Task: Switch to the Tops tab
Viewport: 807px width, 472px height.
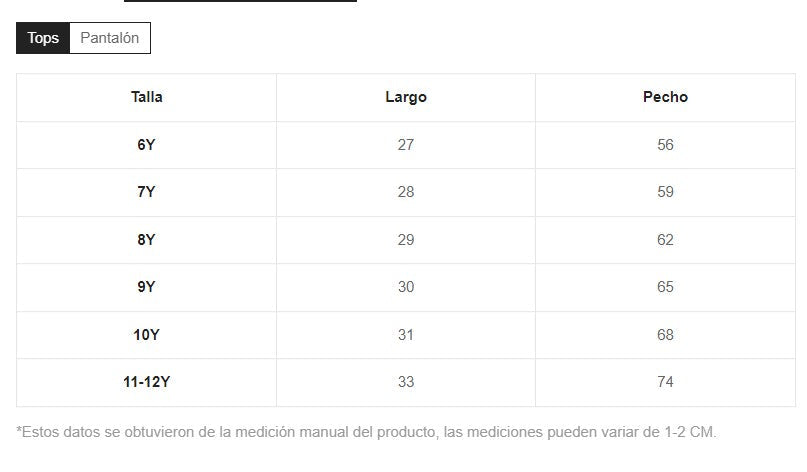Action: 43,39
